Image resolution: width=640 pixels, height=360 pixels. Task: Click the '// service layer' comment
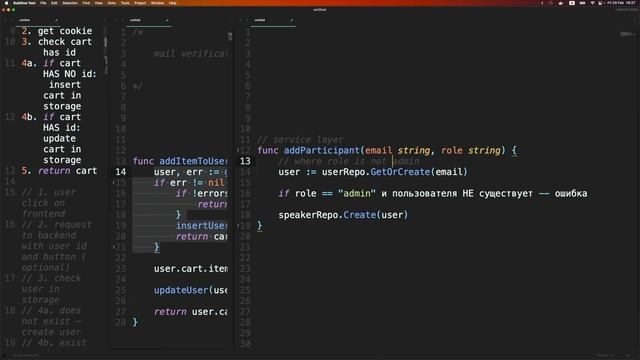pos(300,140)
